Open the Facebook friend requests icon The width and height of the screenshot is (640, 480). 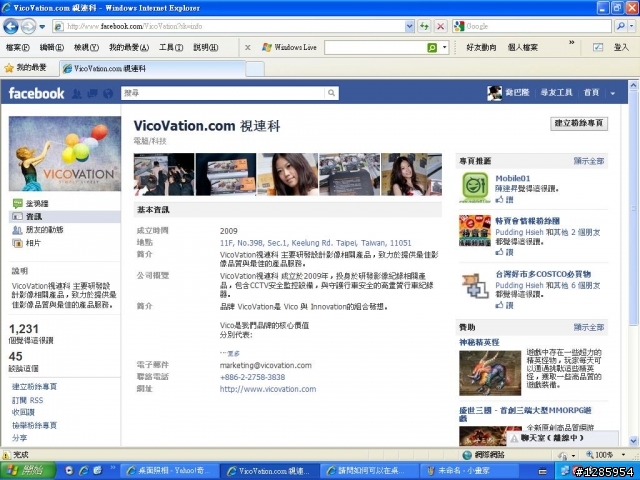click(76, 94)
